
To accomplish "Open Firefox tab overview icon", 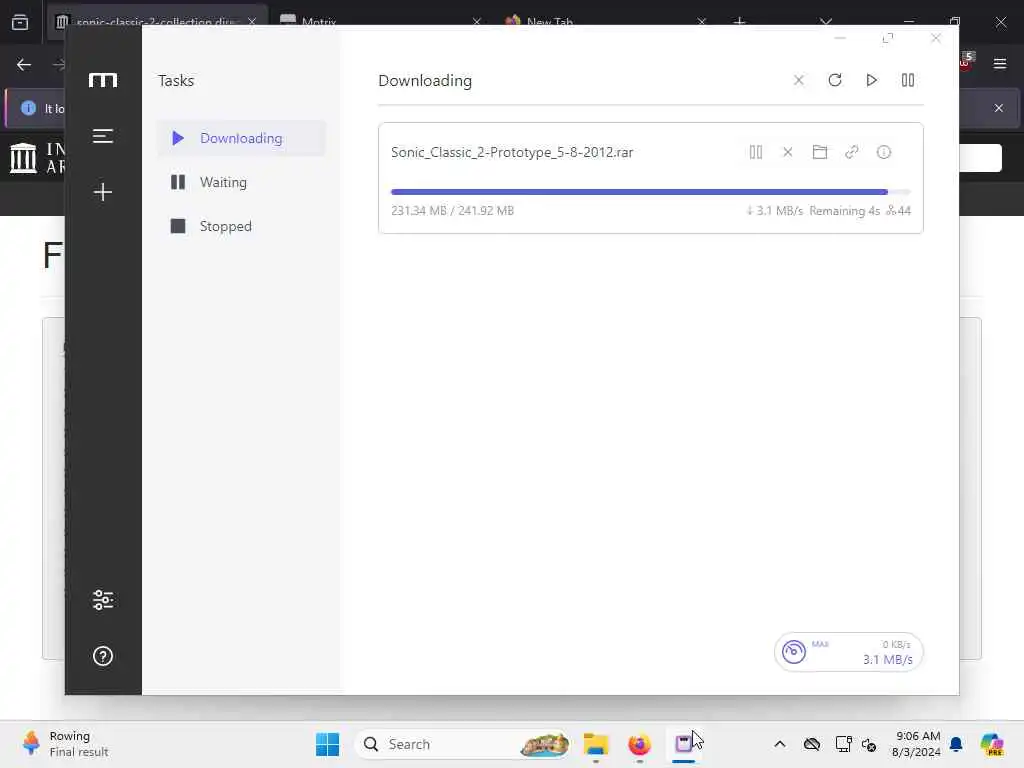I will coord(20,22).
